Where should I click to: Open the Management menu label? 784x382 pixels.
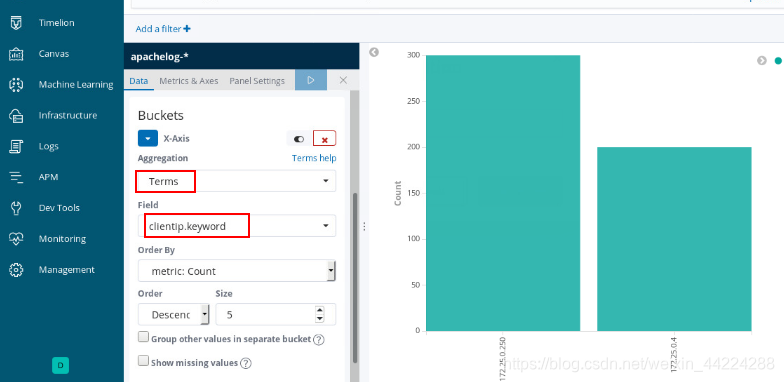[x=66, y=270]
